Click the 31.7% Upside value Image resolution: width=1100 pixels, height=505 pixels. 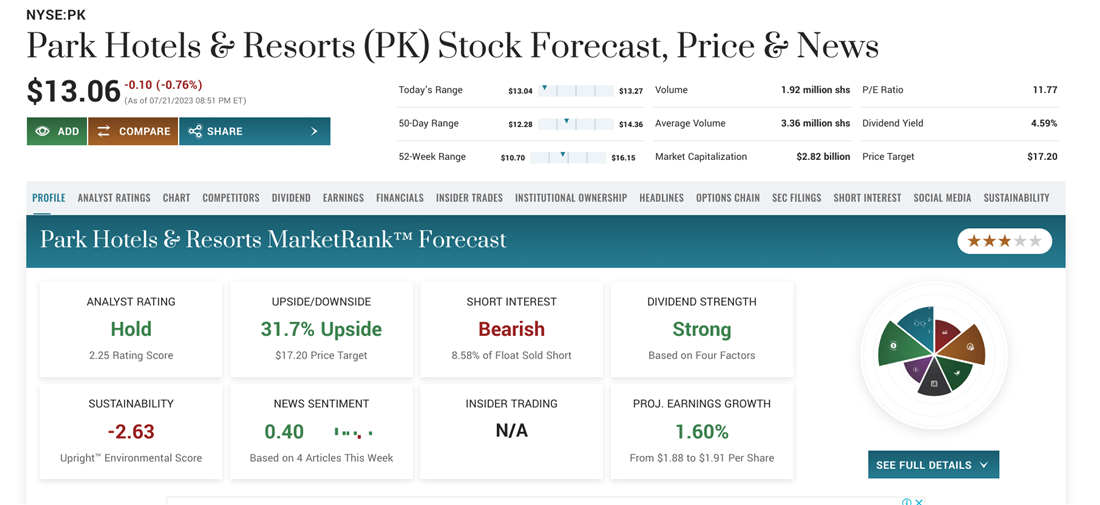coord(321,329)
